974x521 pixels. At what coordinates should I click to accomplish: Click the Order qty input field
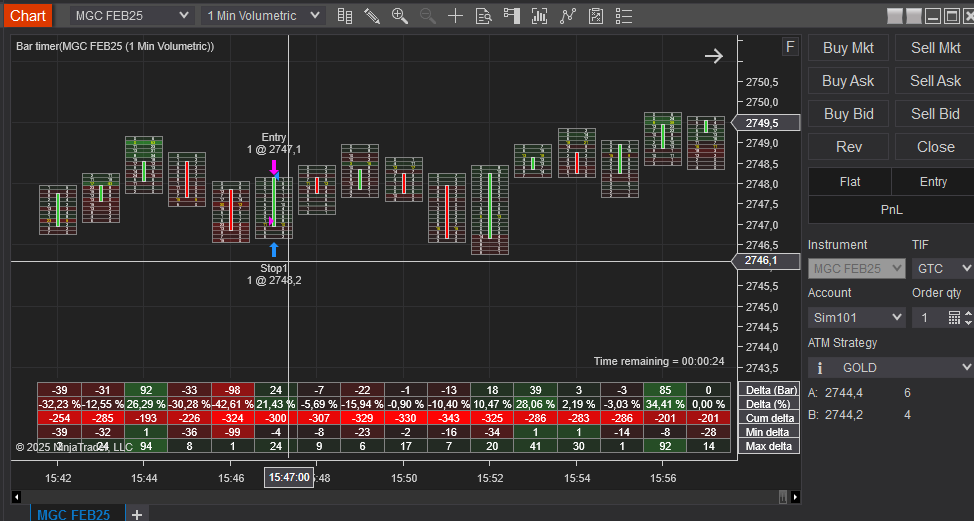(x=930, y=318)
